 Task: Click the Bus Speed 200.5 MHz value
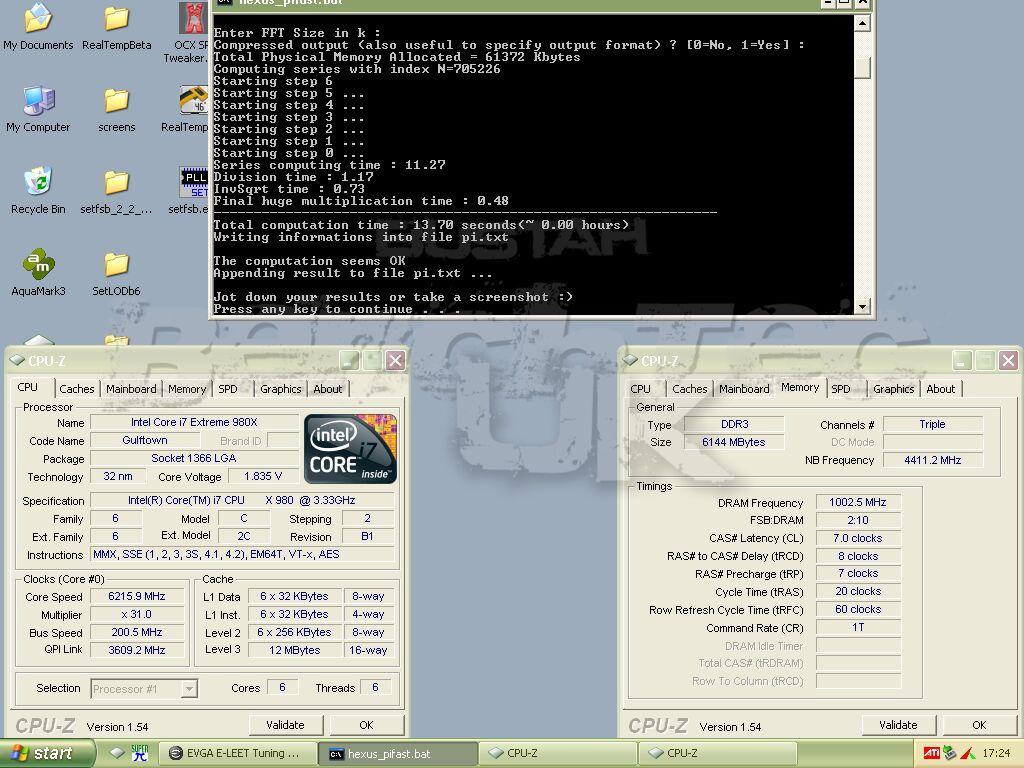coord(137,632)
